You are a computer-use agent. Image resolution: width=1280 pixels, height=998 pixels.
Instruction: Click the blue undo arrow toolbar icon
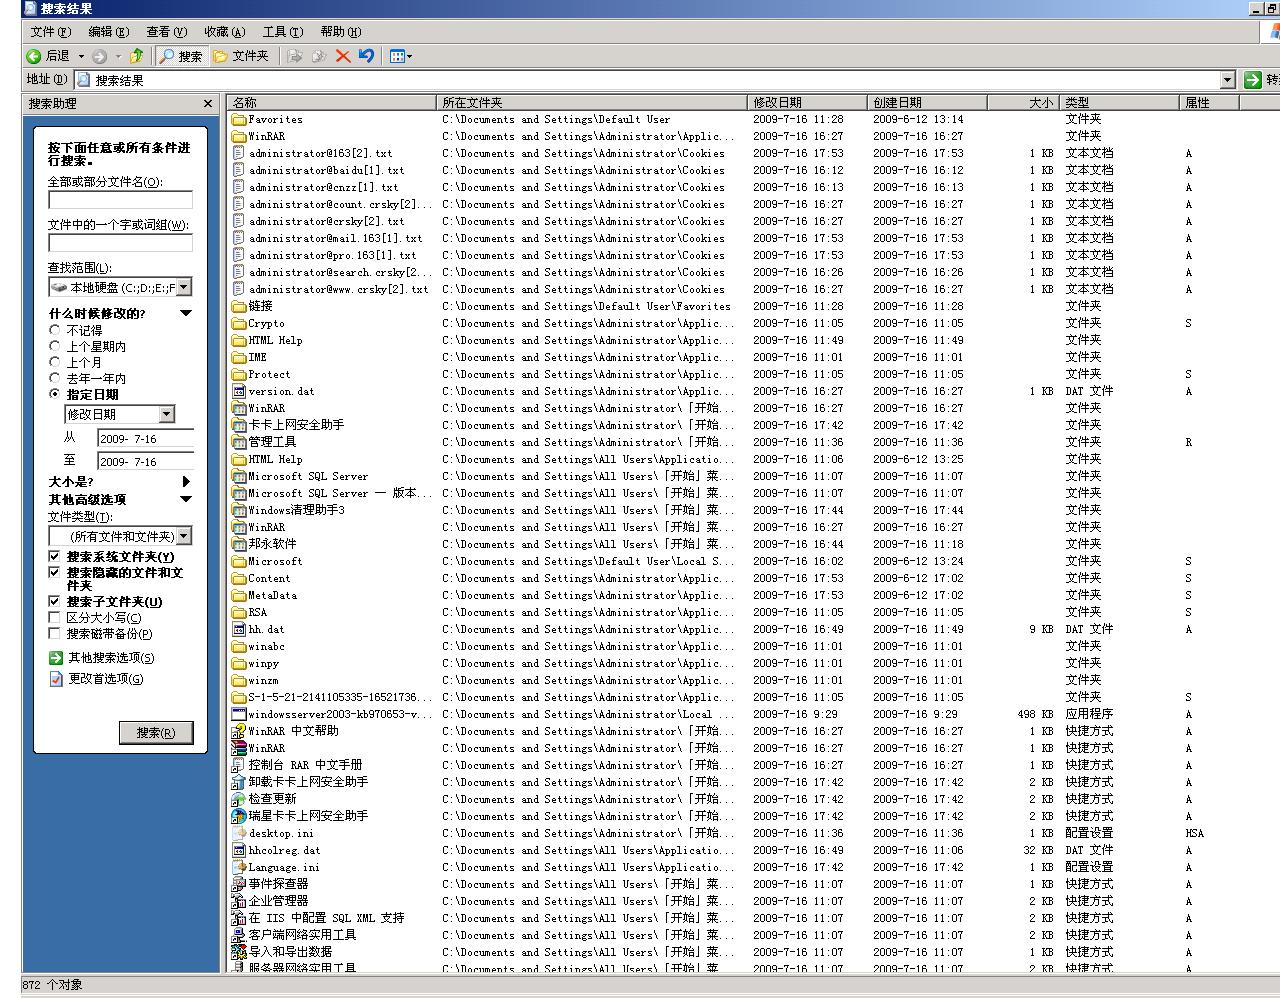pyautogui.click(x=366, y=56)
